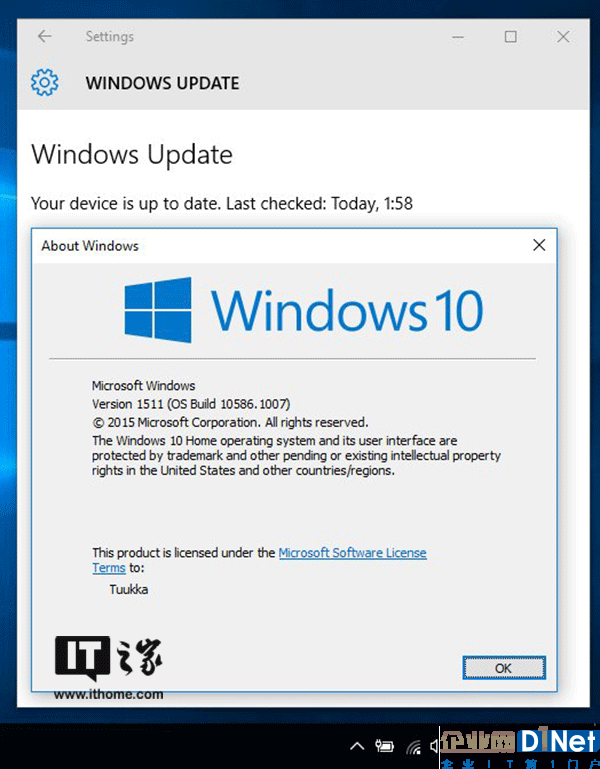Open the Wi-Fi network tray icon
600x769 pixels.
414,747
